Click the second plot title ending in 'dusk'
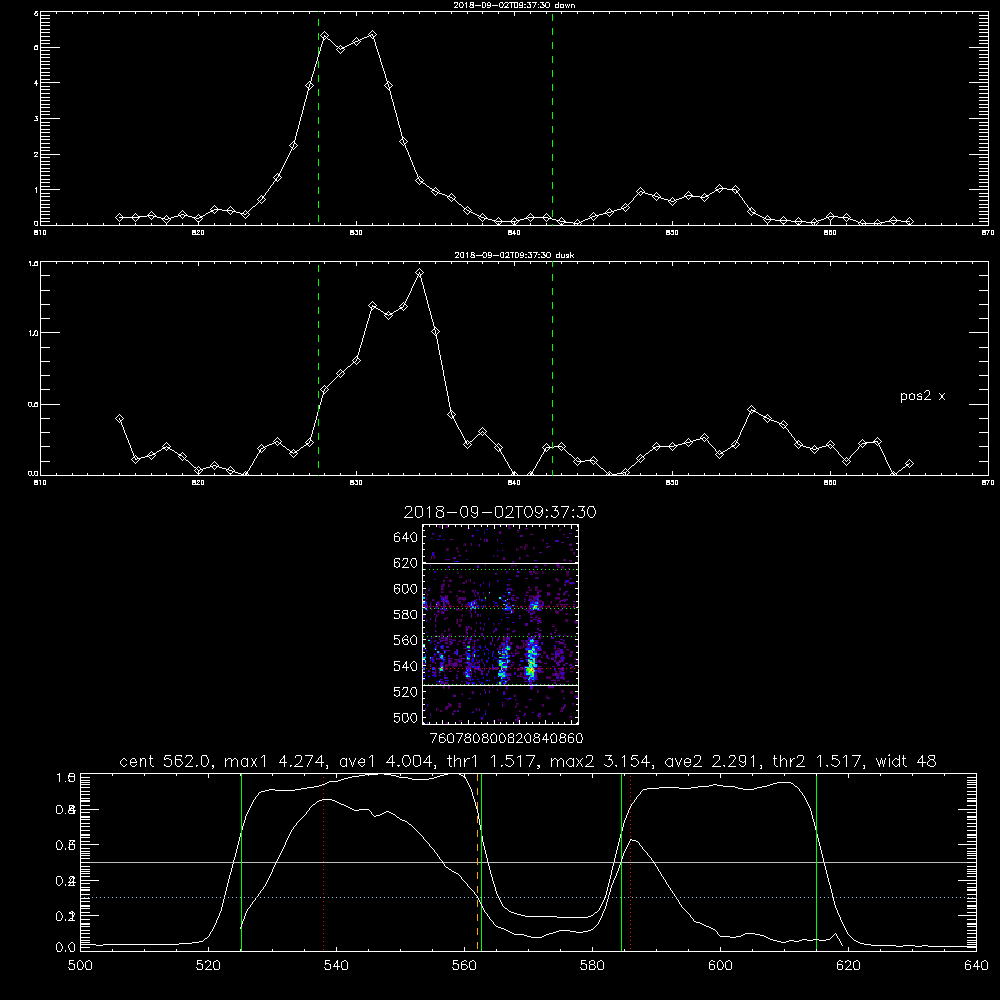This screenshot has height=1000, width=1000. 514,255
